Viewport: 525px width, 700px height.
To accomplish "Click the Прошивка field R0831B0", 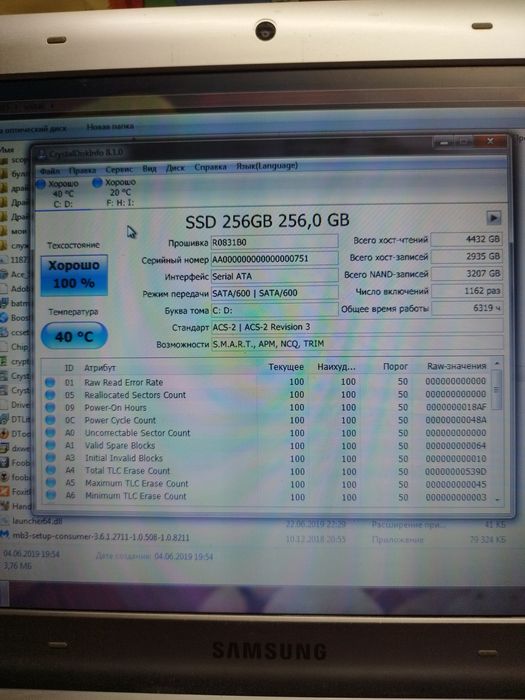I will [x=274, y=242].
